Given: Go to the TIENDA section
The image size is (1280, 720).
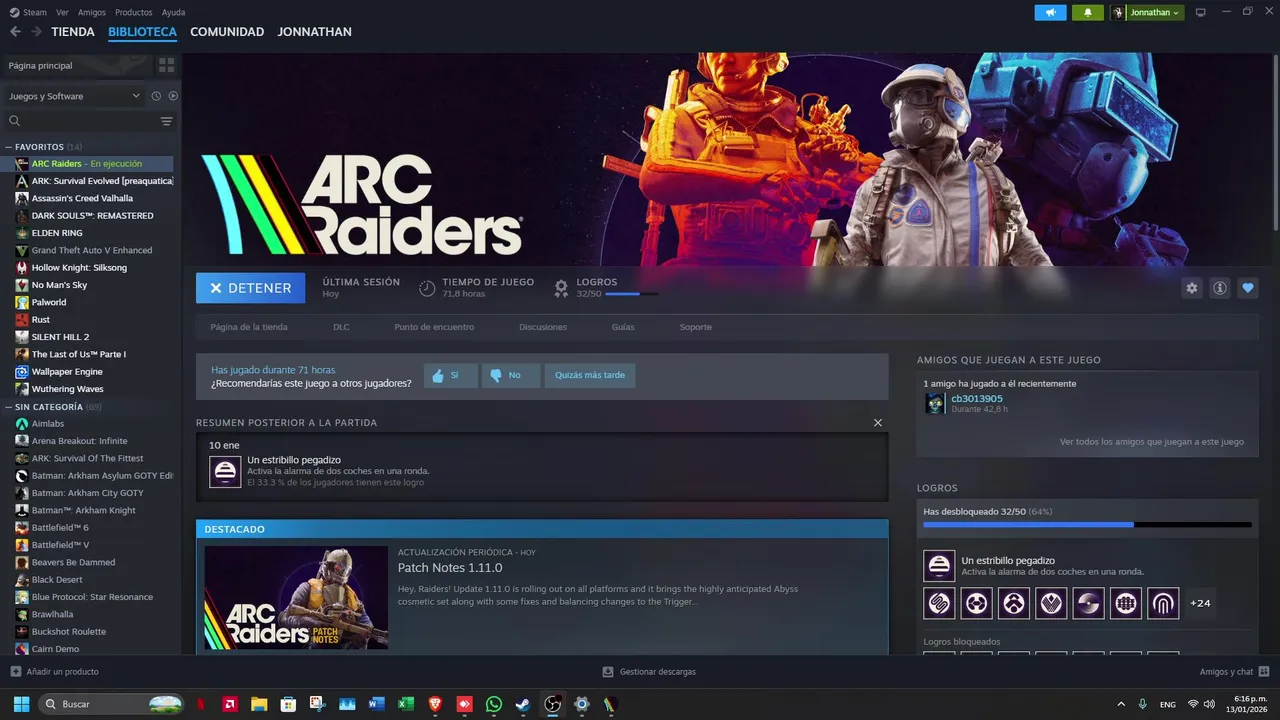Looking at the screenshot, I should point(73,32).
